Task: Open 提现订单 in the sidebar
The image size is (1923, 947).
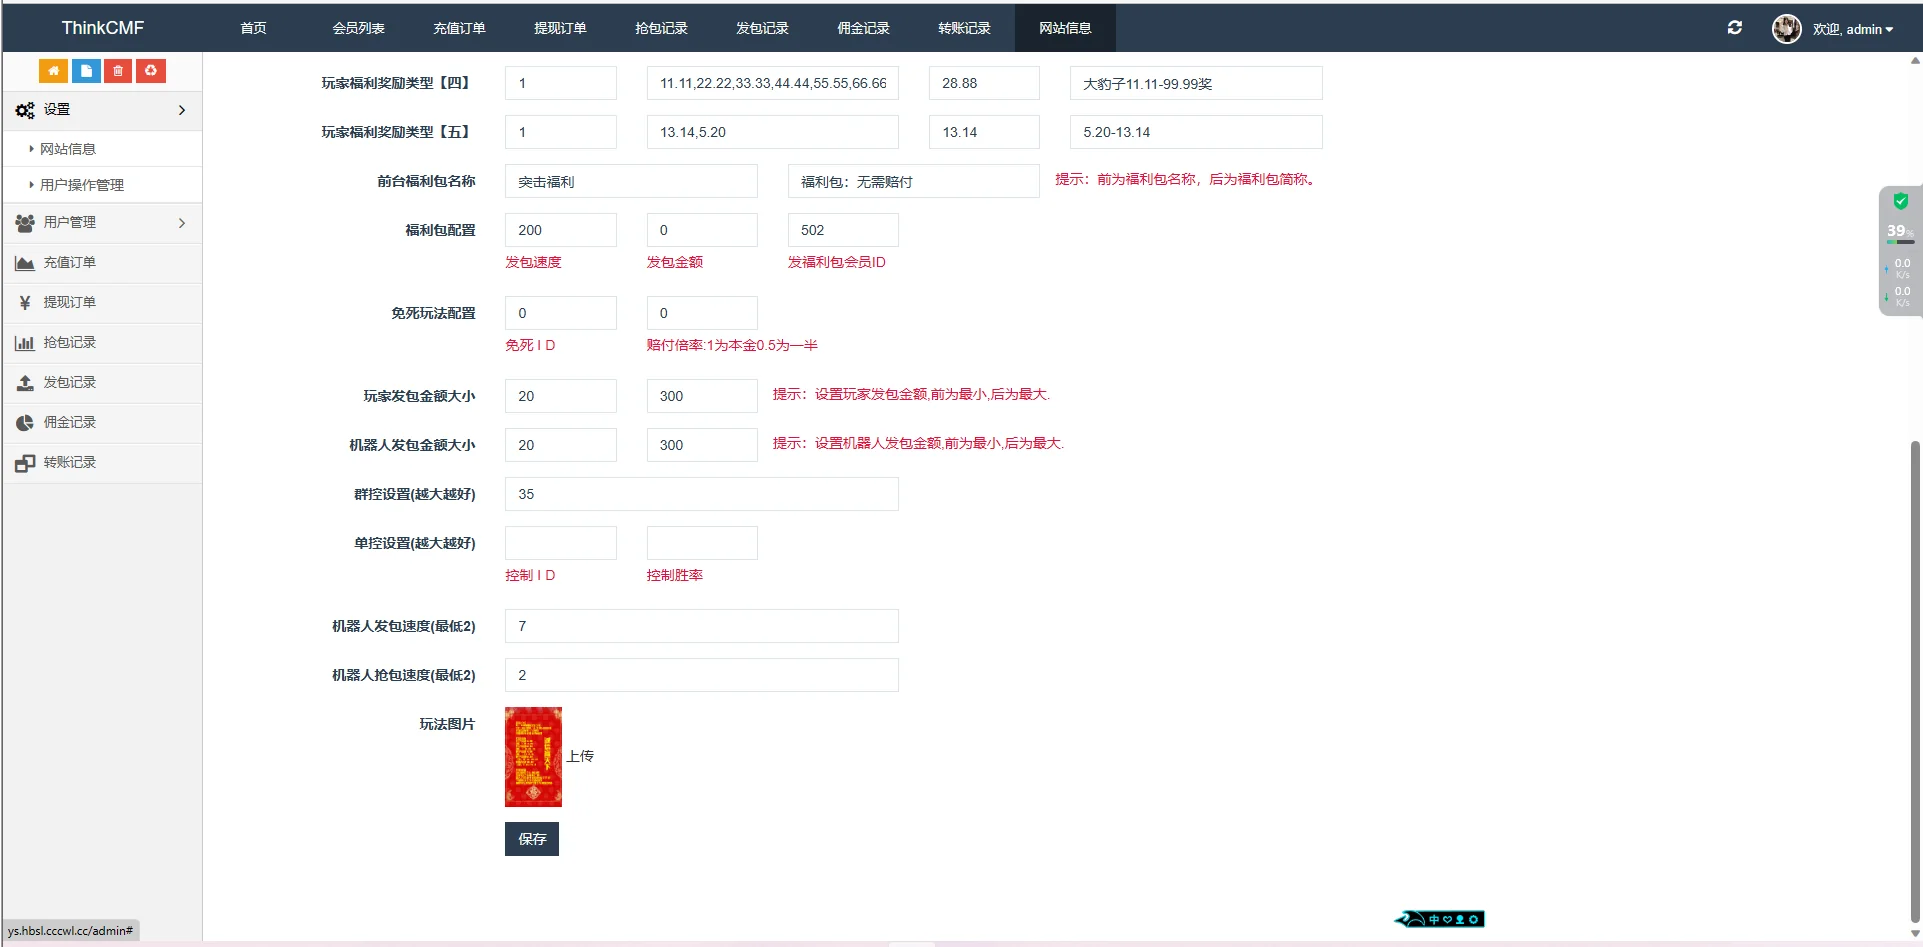Action: point(69,303)
